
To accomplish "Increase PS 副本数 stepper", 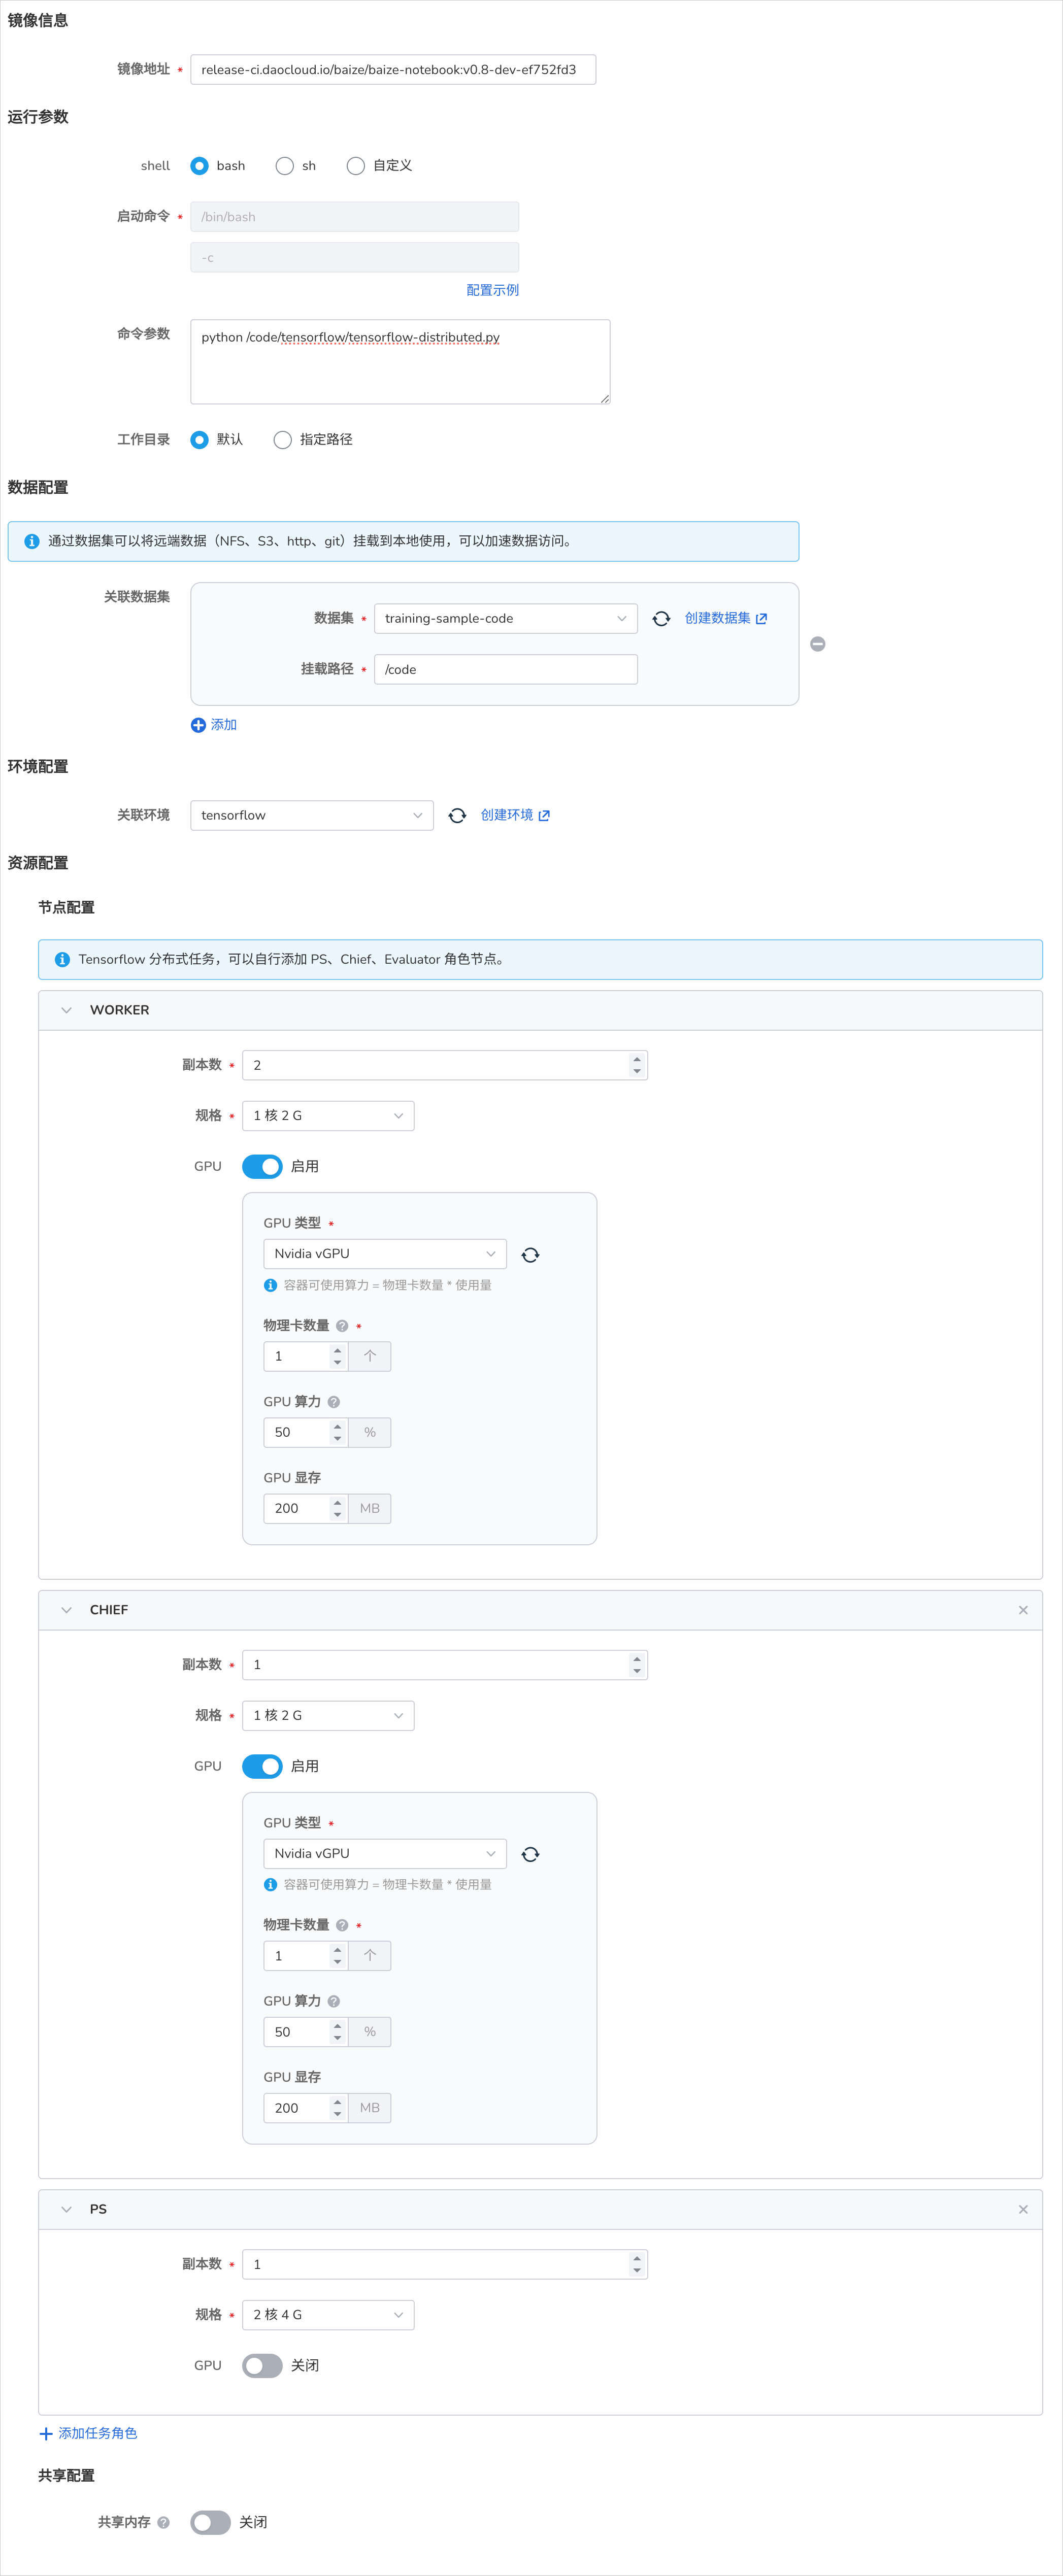I will (x=637, y=2258).
